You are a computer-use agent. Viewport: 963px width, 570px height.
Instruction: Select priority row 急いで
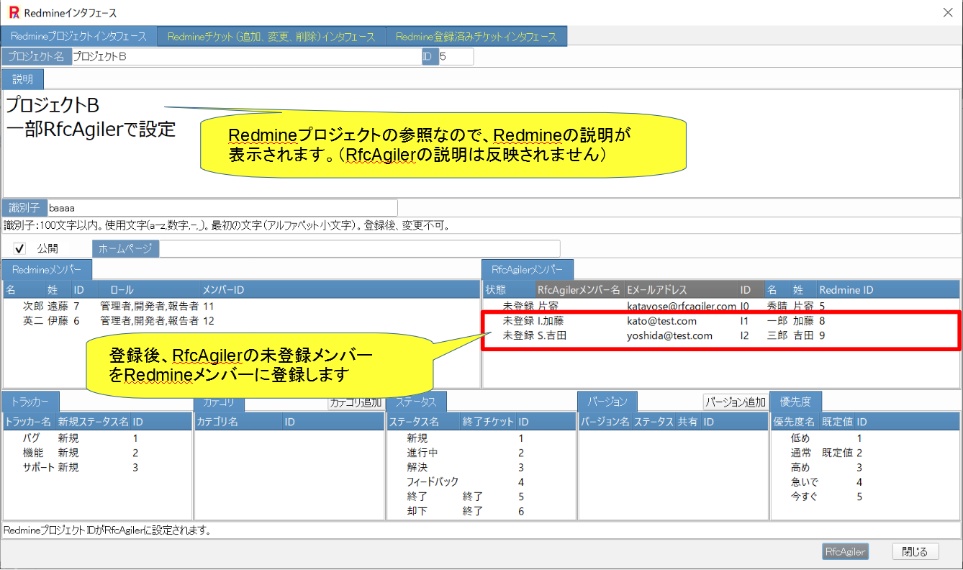[x=865, y=482]
